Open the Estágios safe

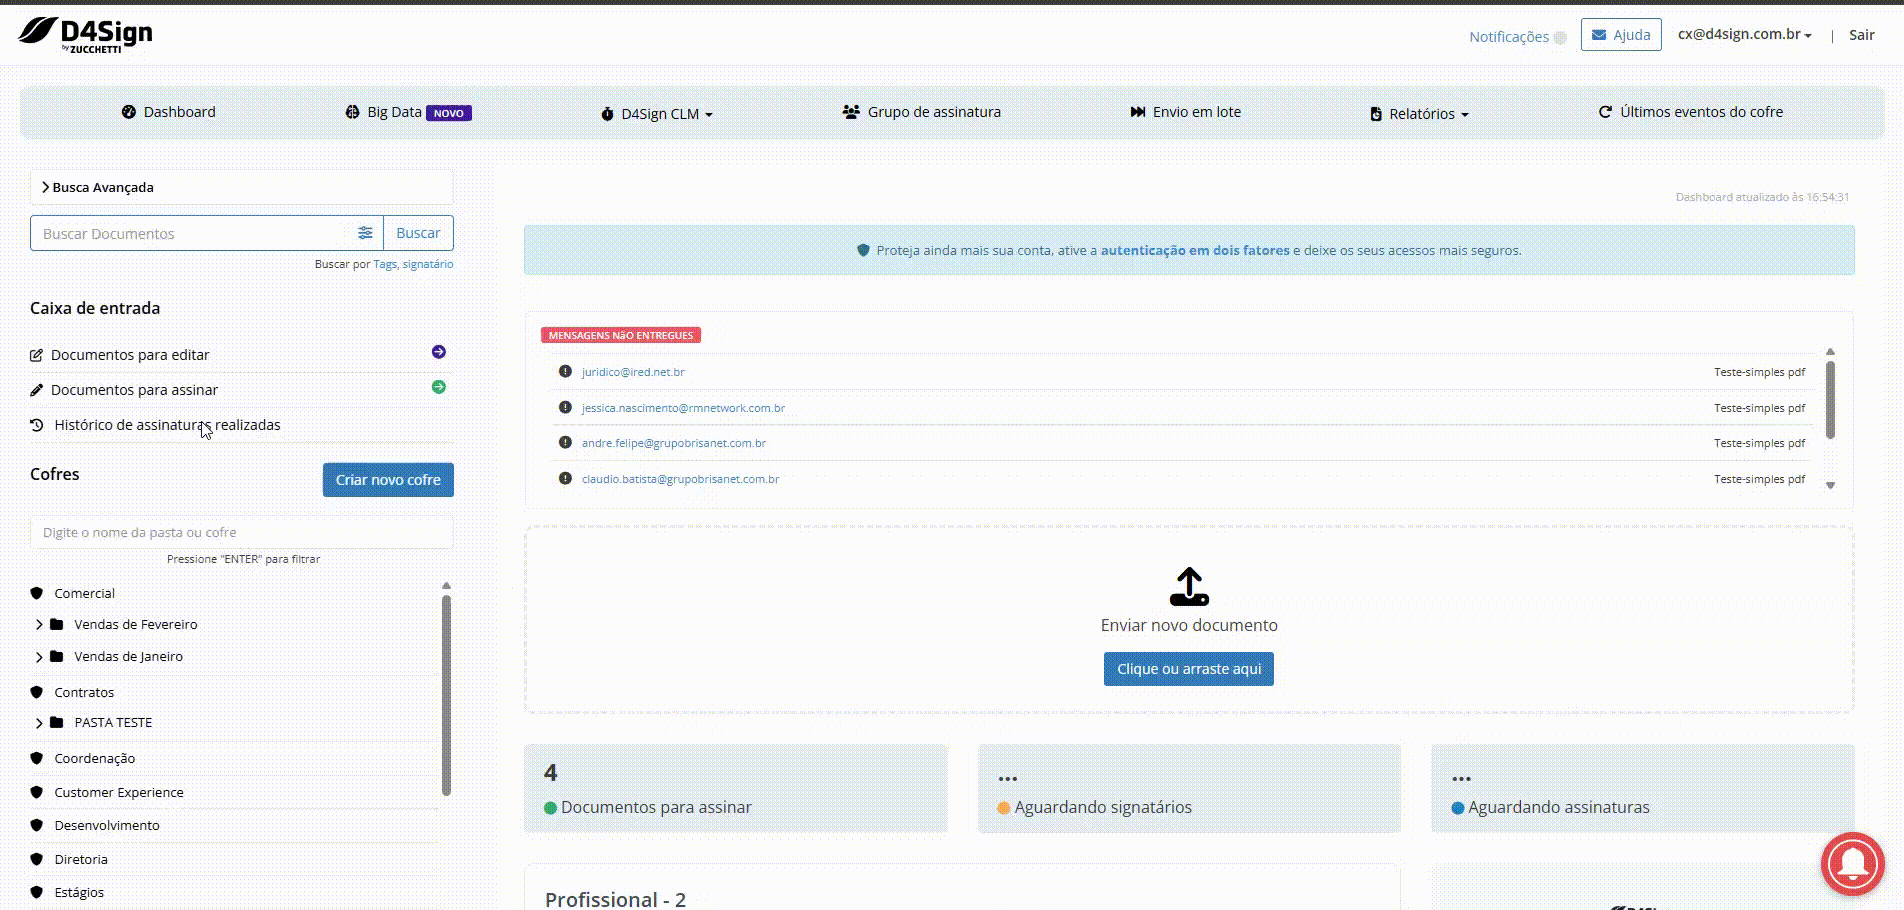coord(79,892)
